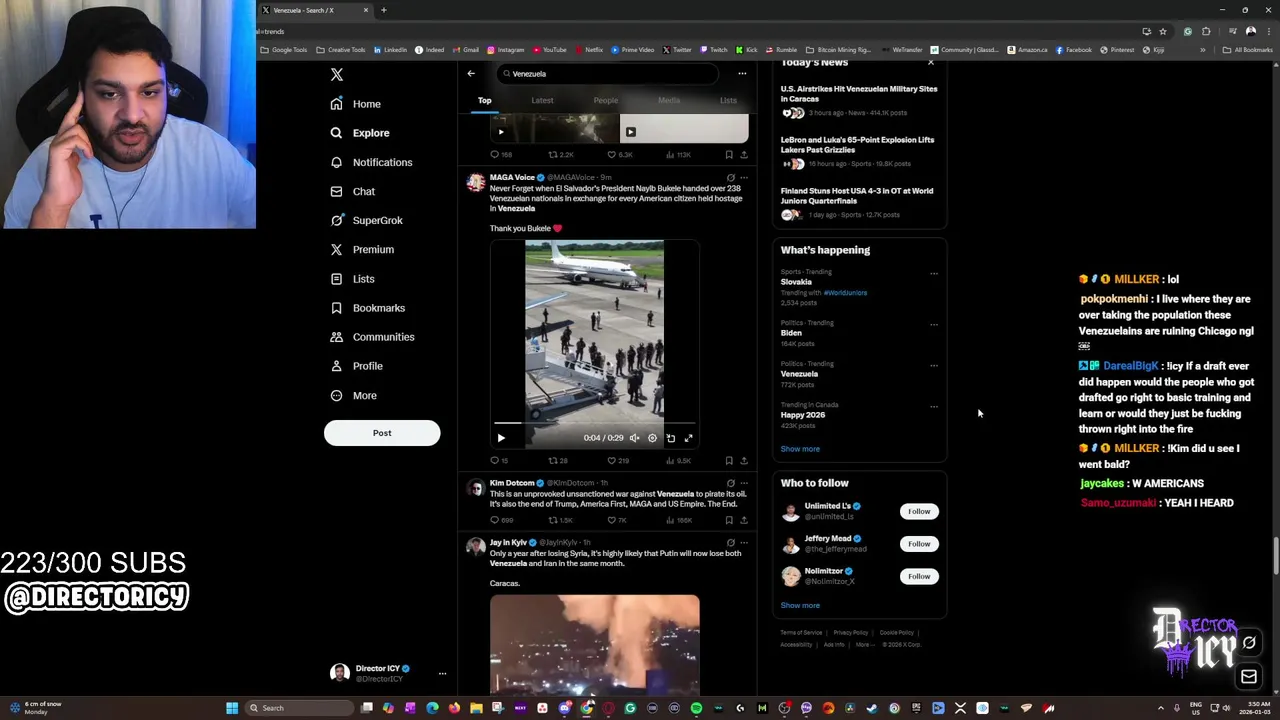The height and width of the screenshot is (720, 1280).
Task: Reply to the Kim Dotcom post
Action: pos(500,520)
